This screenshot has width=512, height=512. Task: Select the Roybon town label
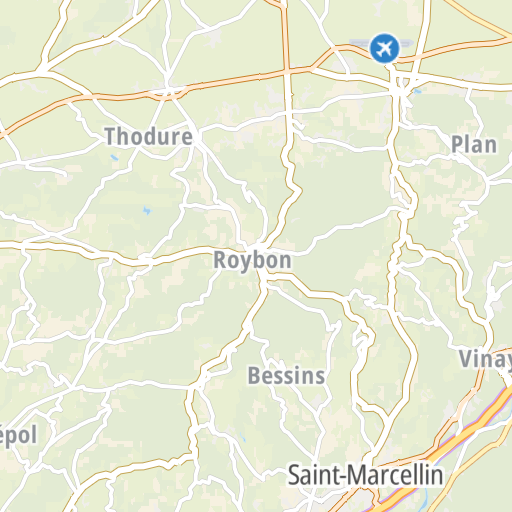pos(252,260)
